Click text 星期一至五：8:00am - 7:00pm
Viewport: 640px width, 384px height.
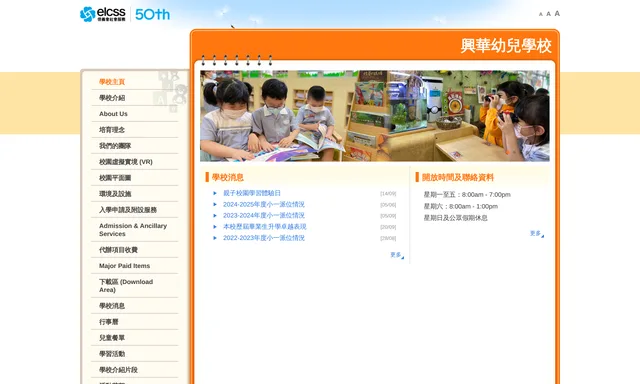point(467,195)
